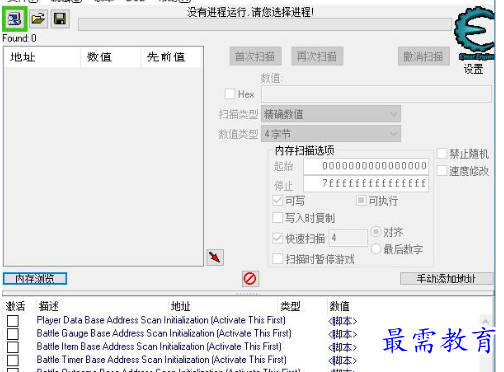Save the table with the floppy disk icon
This screenshot has width=504, height=372.
pos(60,19)
